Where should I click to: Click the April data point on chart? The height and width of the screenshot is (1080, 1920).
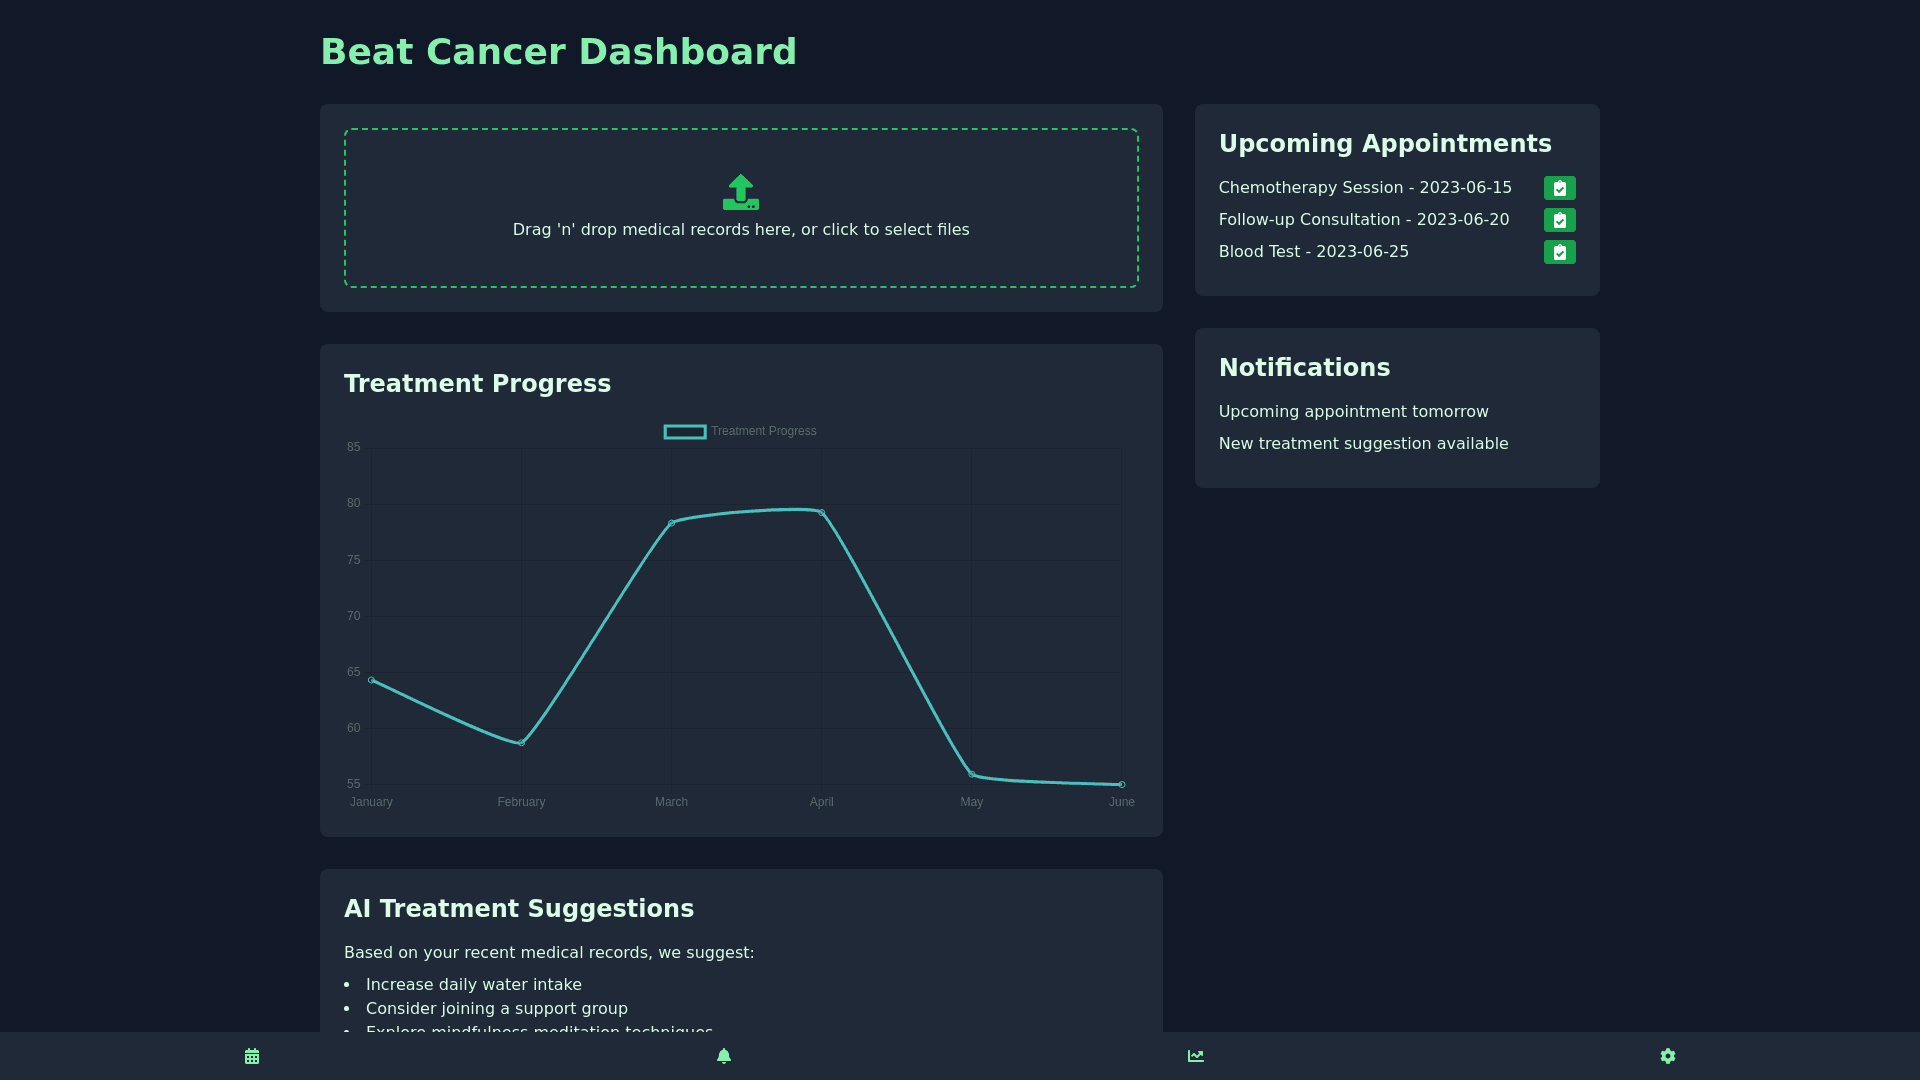[x=822, y=513]
